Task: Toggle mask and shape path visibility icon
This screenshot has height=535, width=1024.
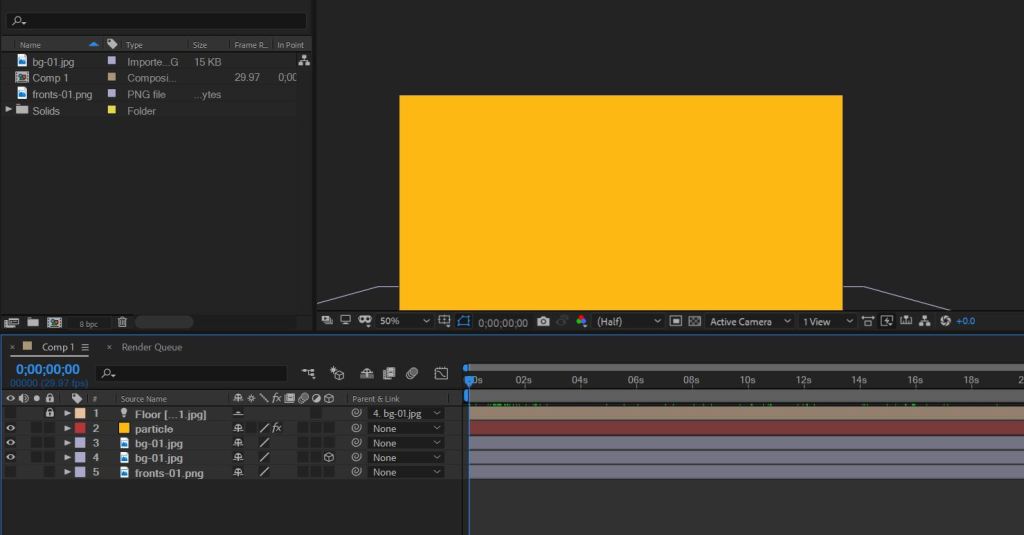Action: pyautogui.click(x=463, y=322)
